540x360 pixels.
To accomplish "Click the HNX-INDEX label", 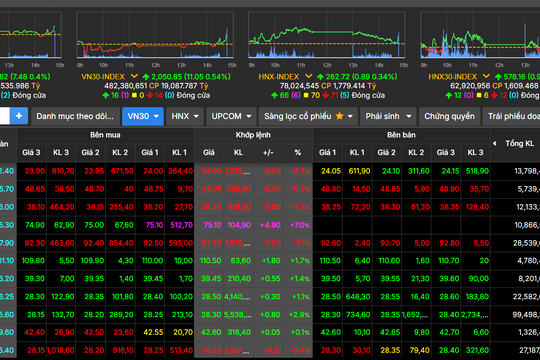I will [279, 76].
